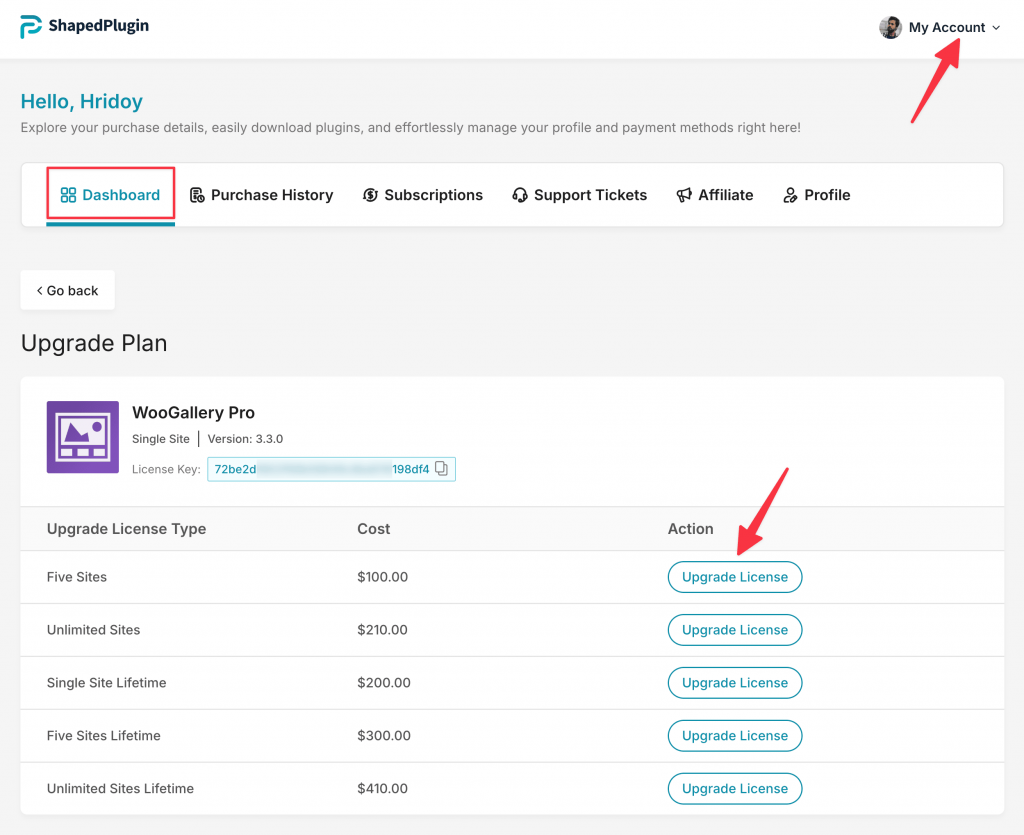
Task: Click the $200.00 cost value
Action: point(384,683)
